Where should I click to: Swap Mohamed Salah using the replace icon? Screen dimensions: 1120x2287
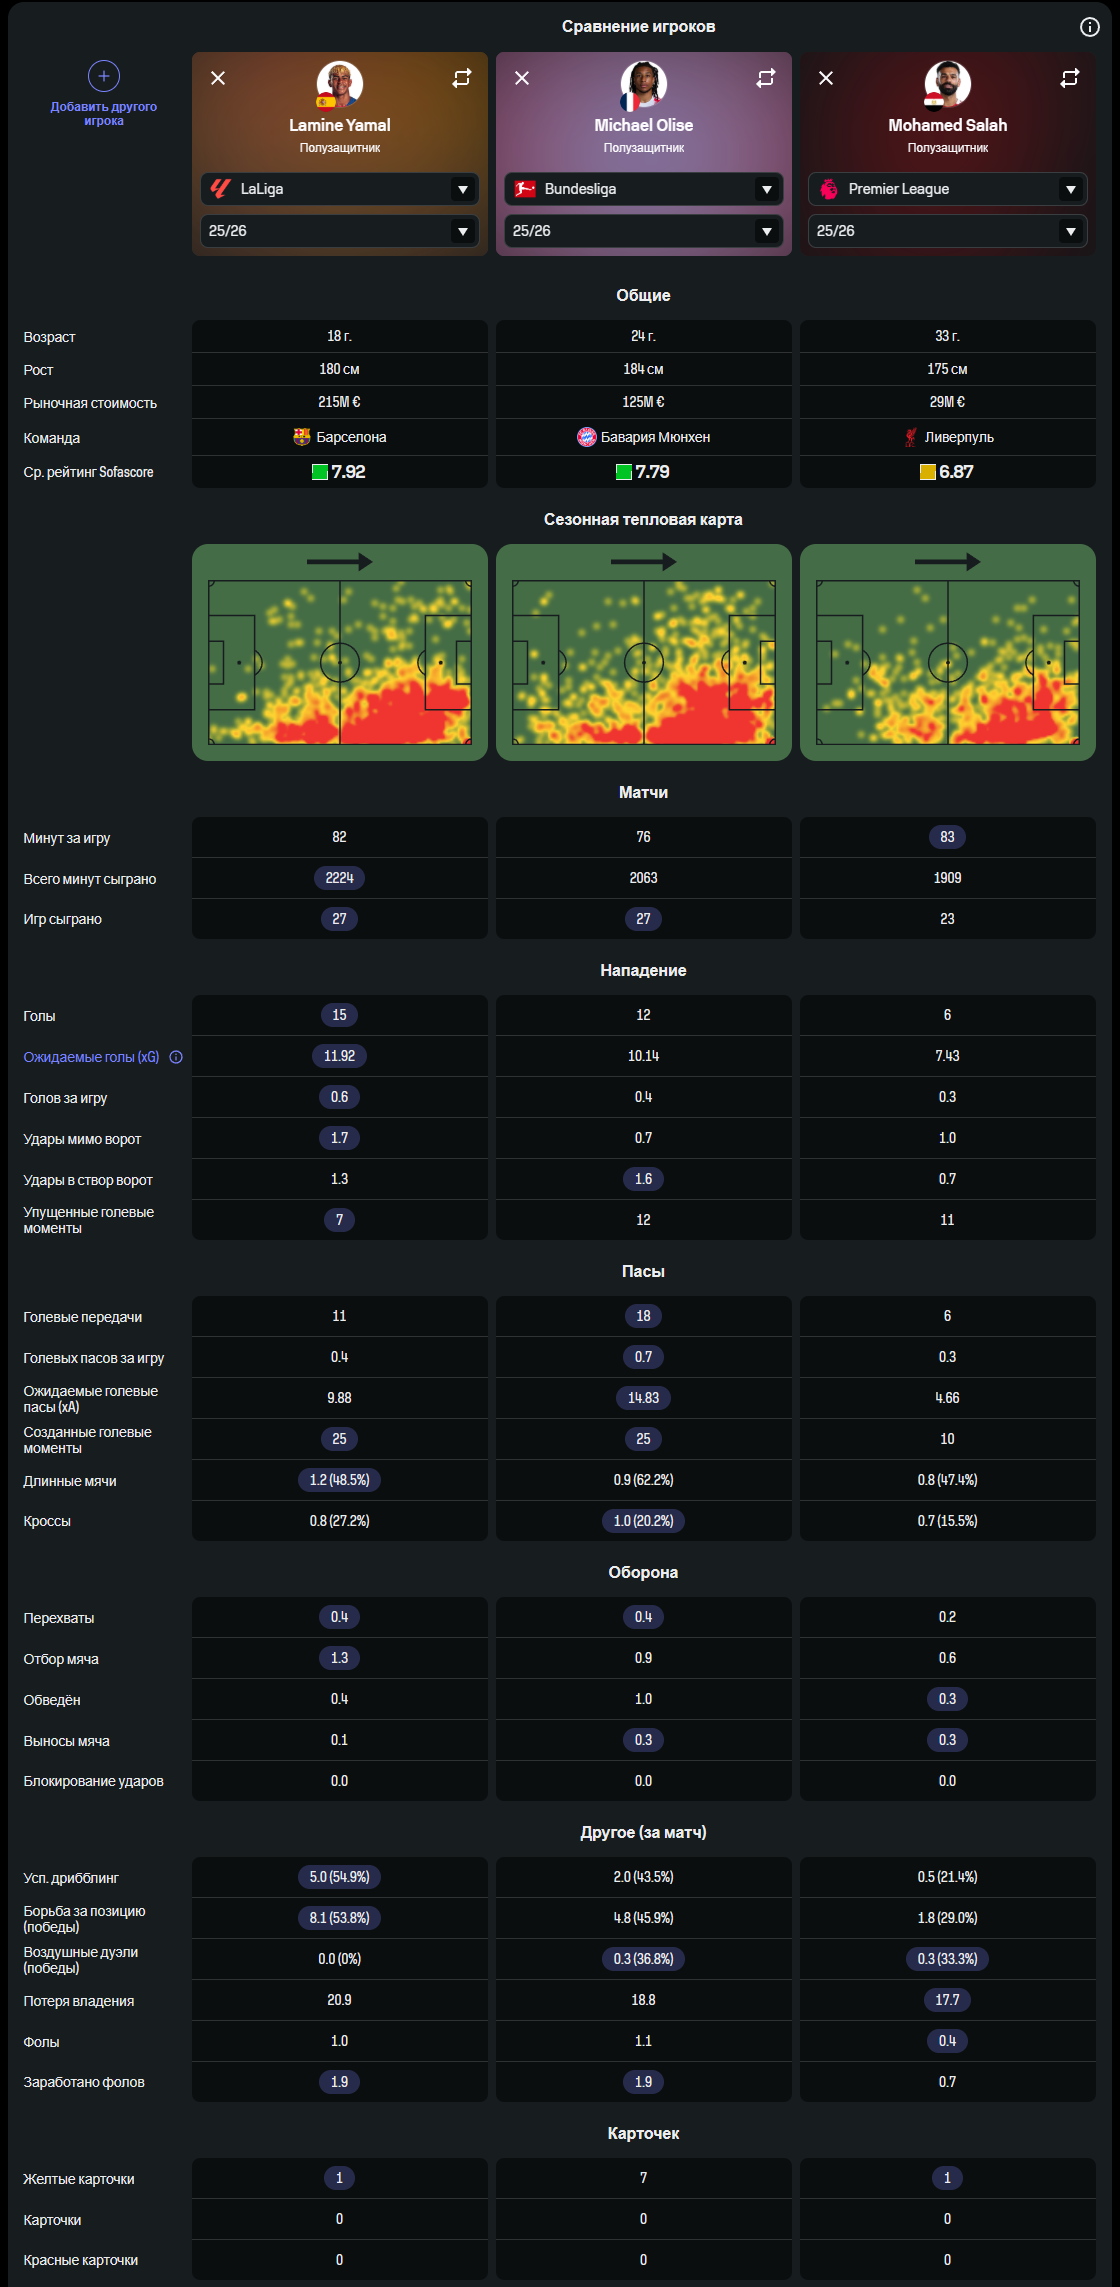1070,78
